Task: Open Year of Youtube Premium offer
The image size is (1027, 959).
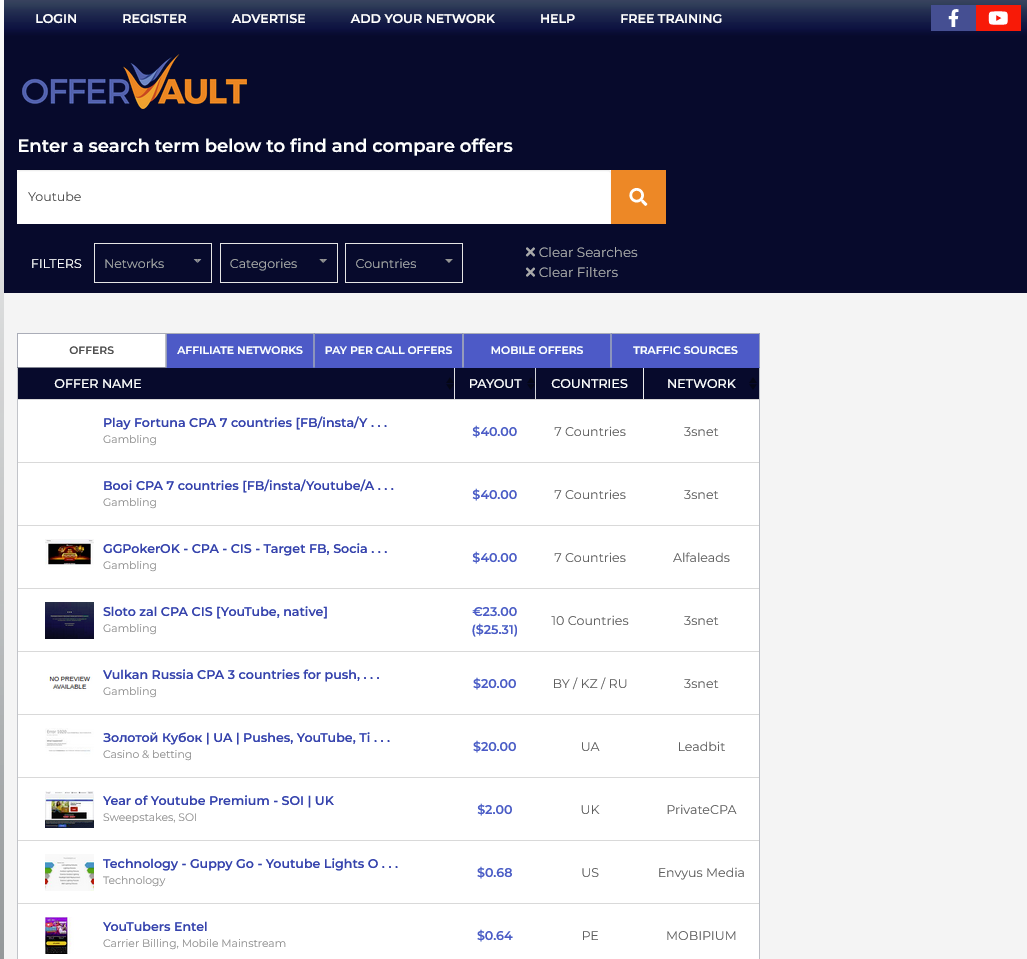Action: click(x=218, y=800)
